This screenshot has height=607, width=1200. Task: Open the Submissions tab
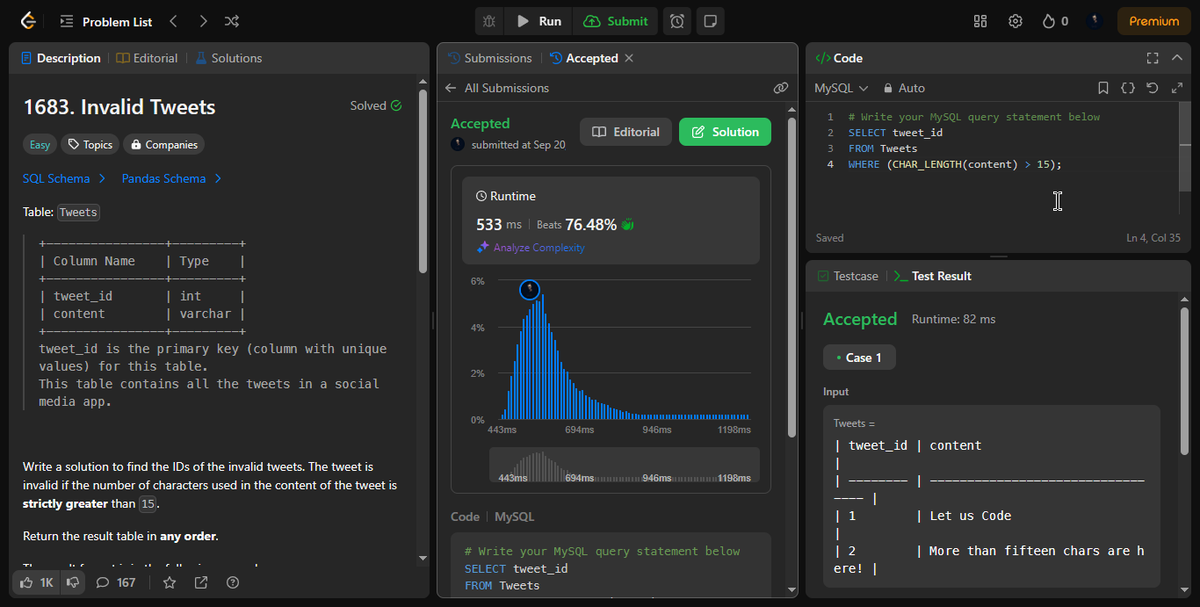[x=490, y=58]
